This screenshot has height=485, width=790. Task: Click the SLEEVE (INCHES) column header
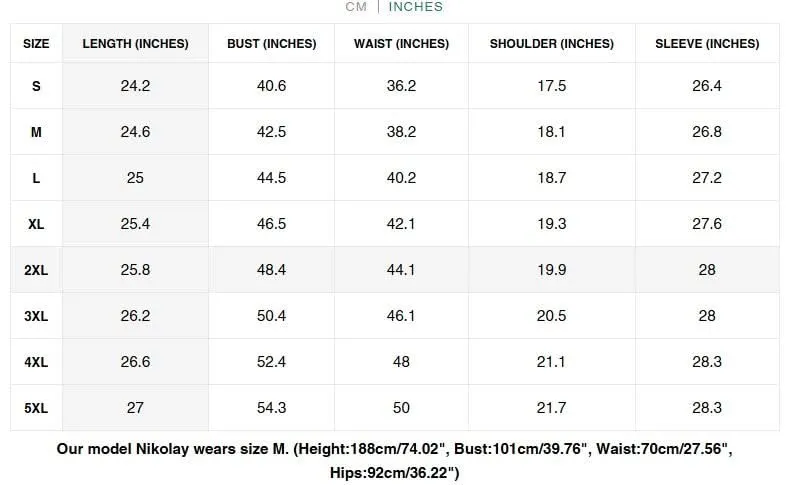tap(707, 44)
